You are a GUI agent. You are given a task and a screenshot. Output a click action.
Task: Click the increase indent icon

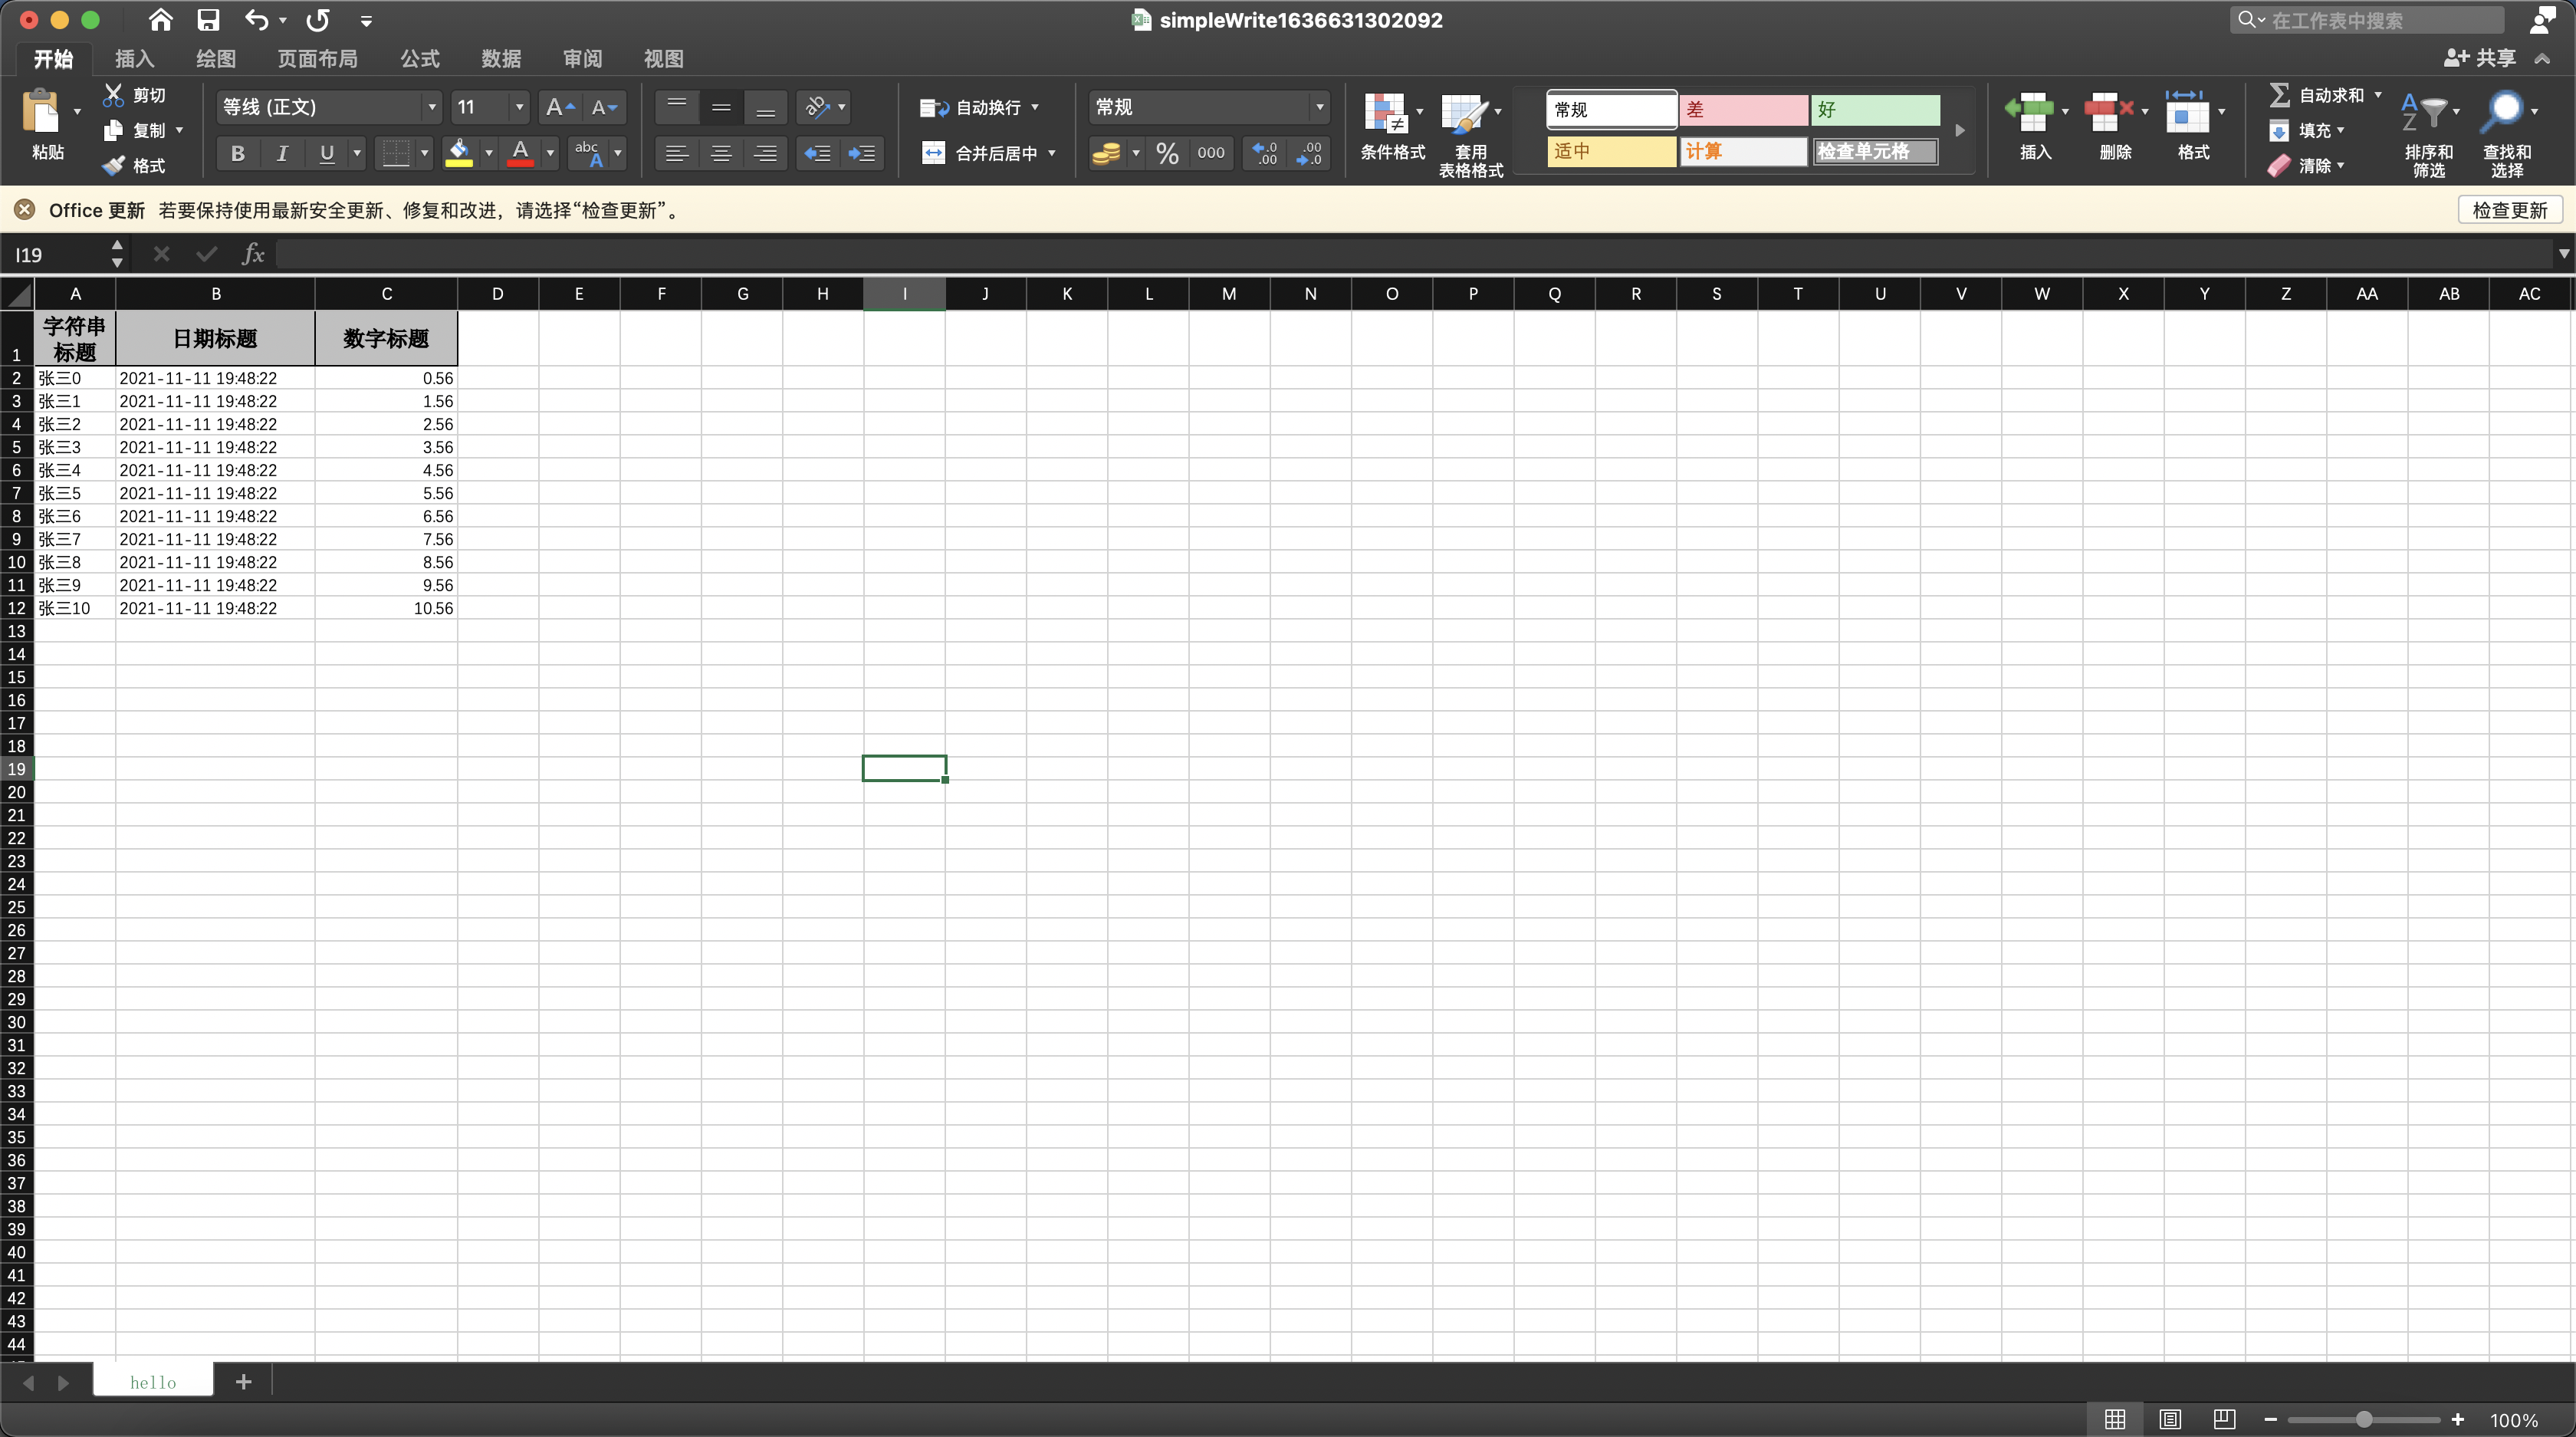(861, 153)
